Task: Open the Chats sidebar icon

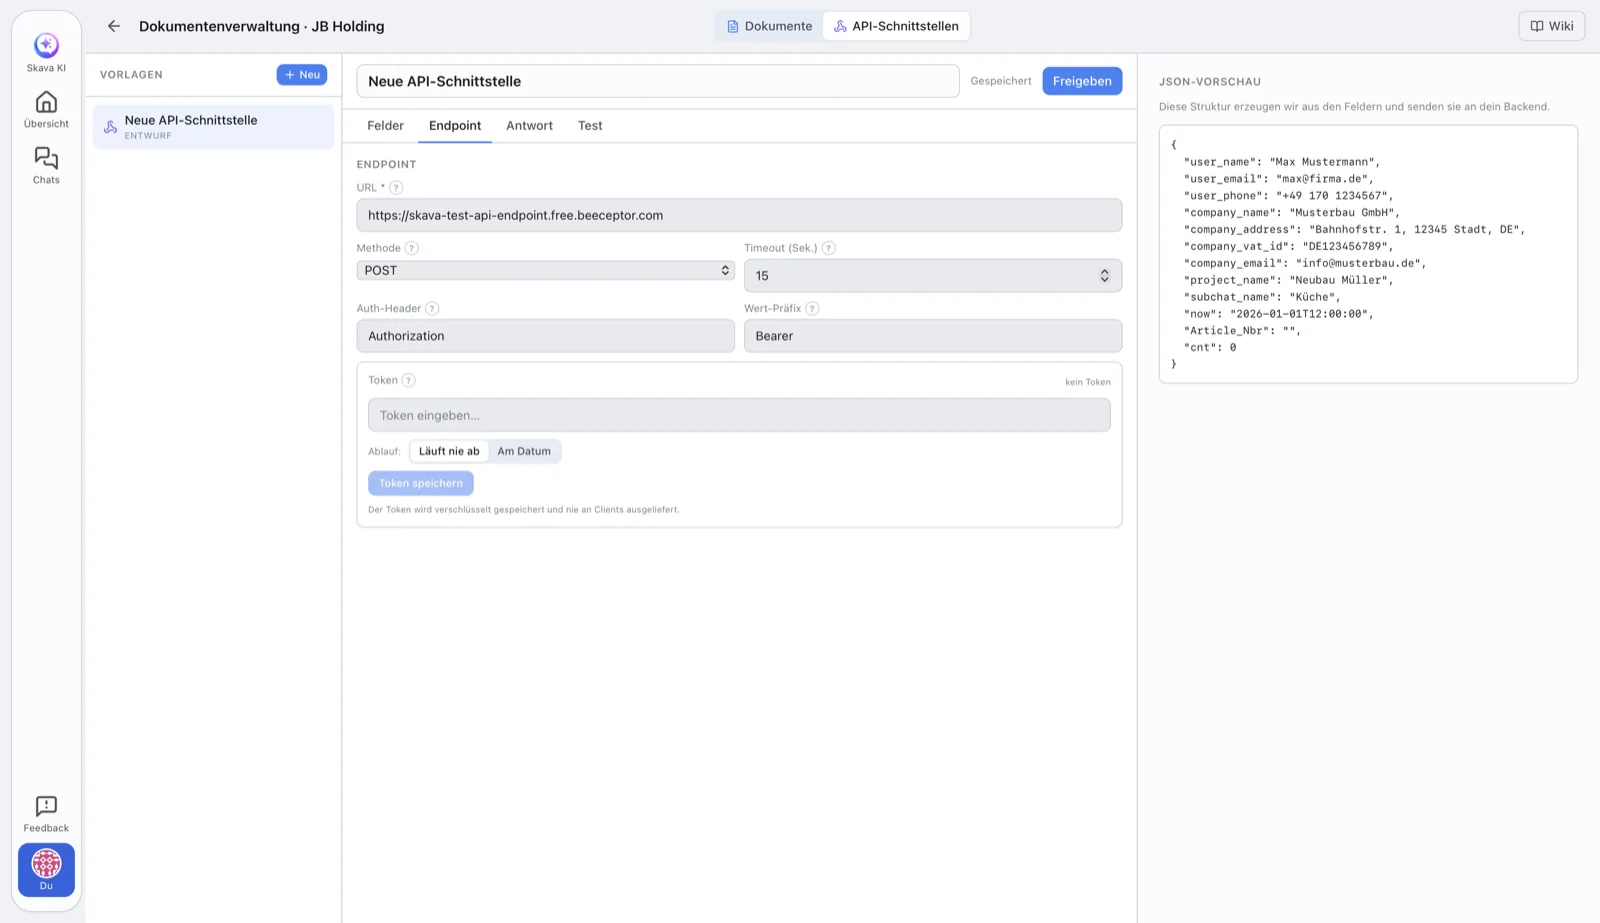Action: point(46,158)
